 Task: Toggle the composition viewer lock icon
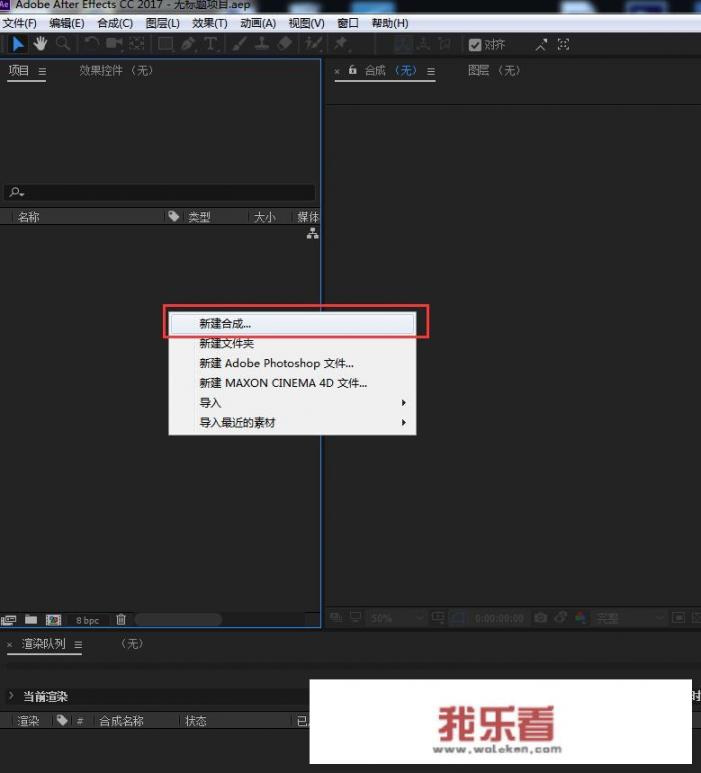[352, 70]
